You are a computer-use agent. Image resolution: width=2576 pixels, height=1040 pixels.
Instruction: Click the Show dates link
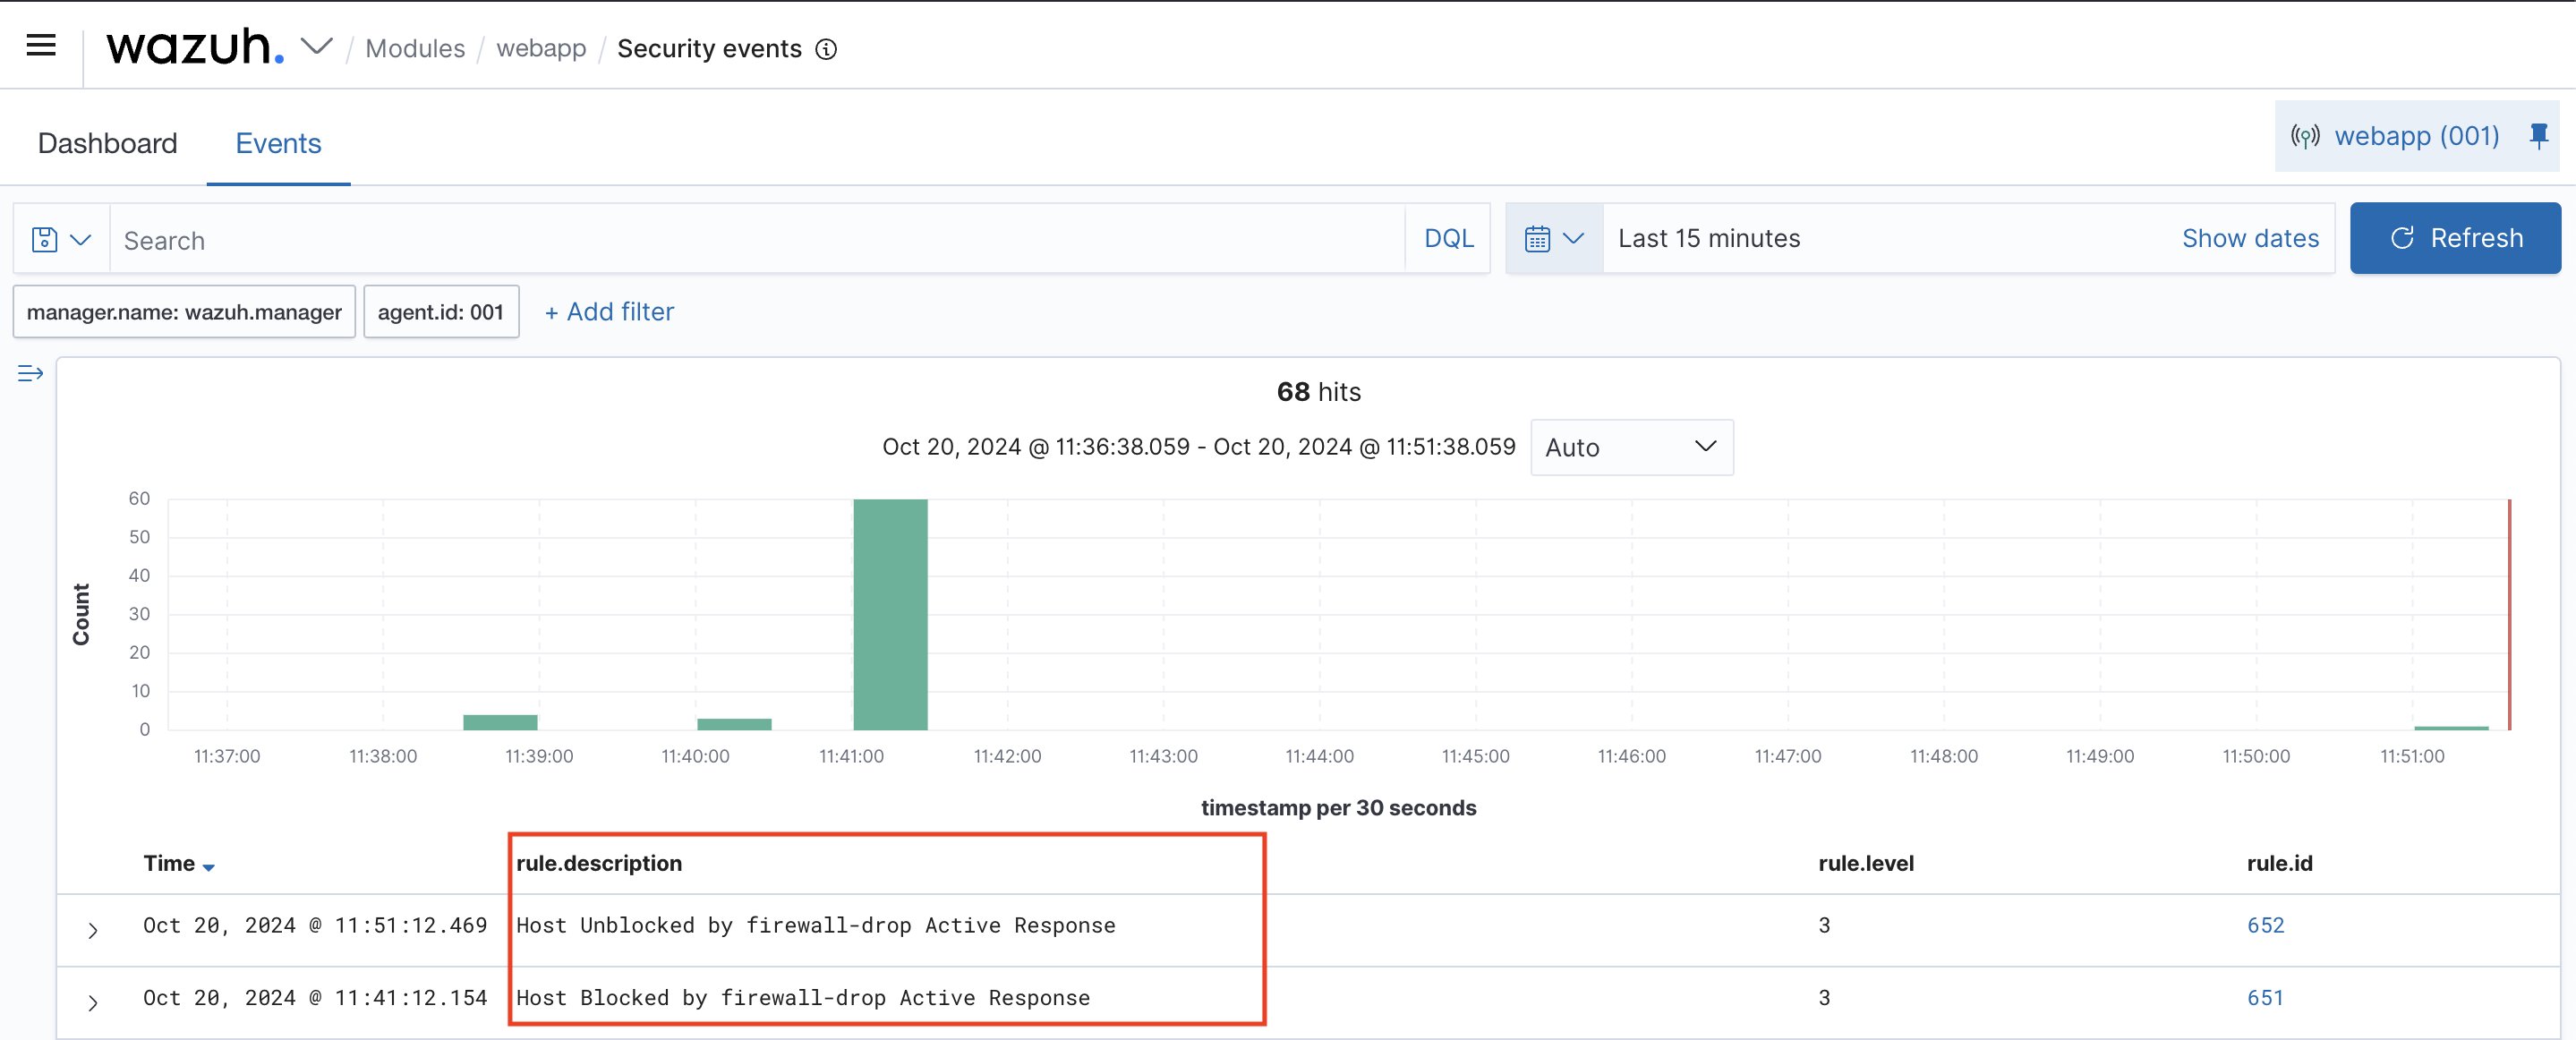click(x=2250, y=239)
